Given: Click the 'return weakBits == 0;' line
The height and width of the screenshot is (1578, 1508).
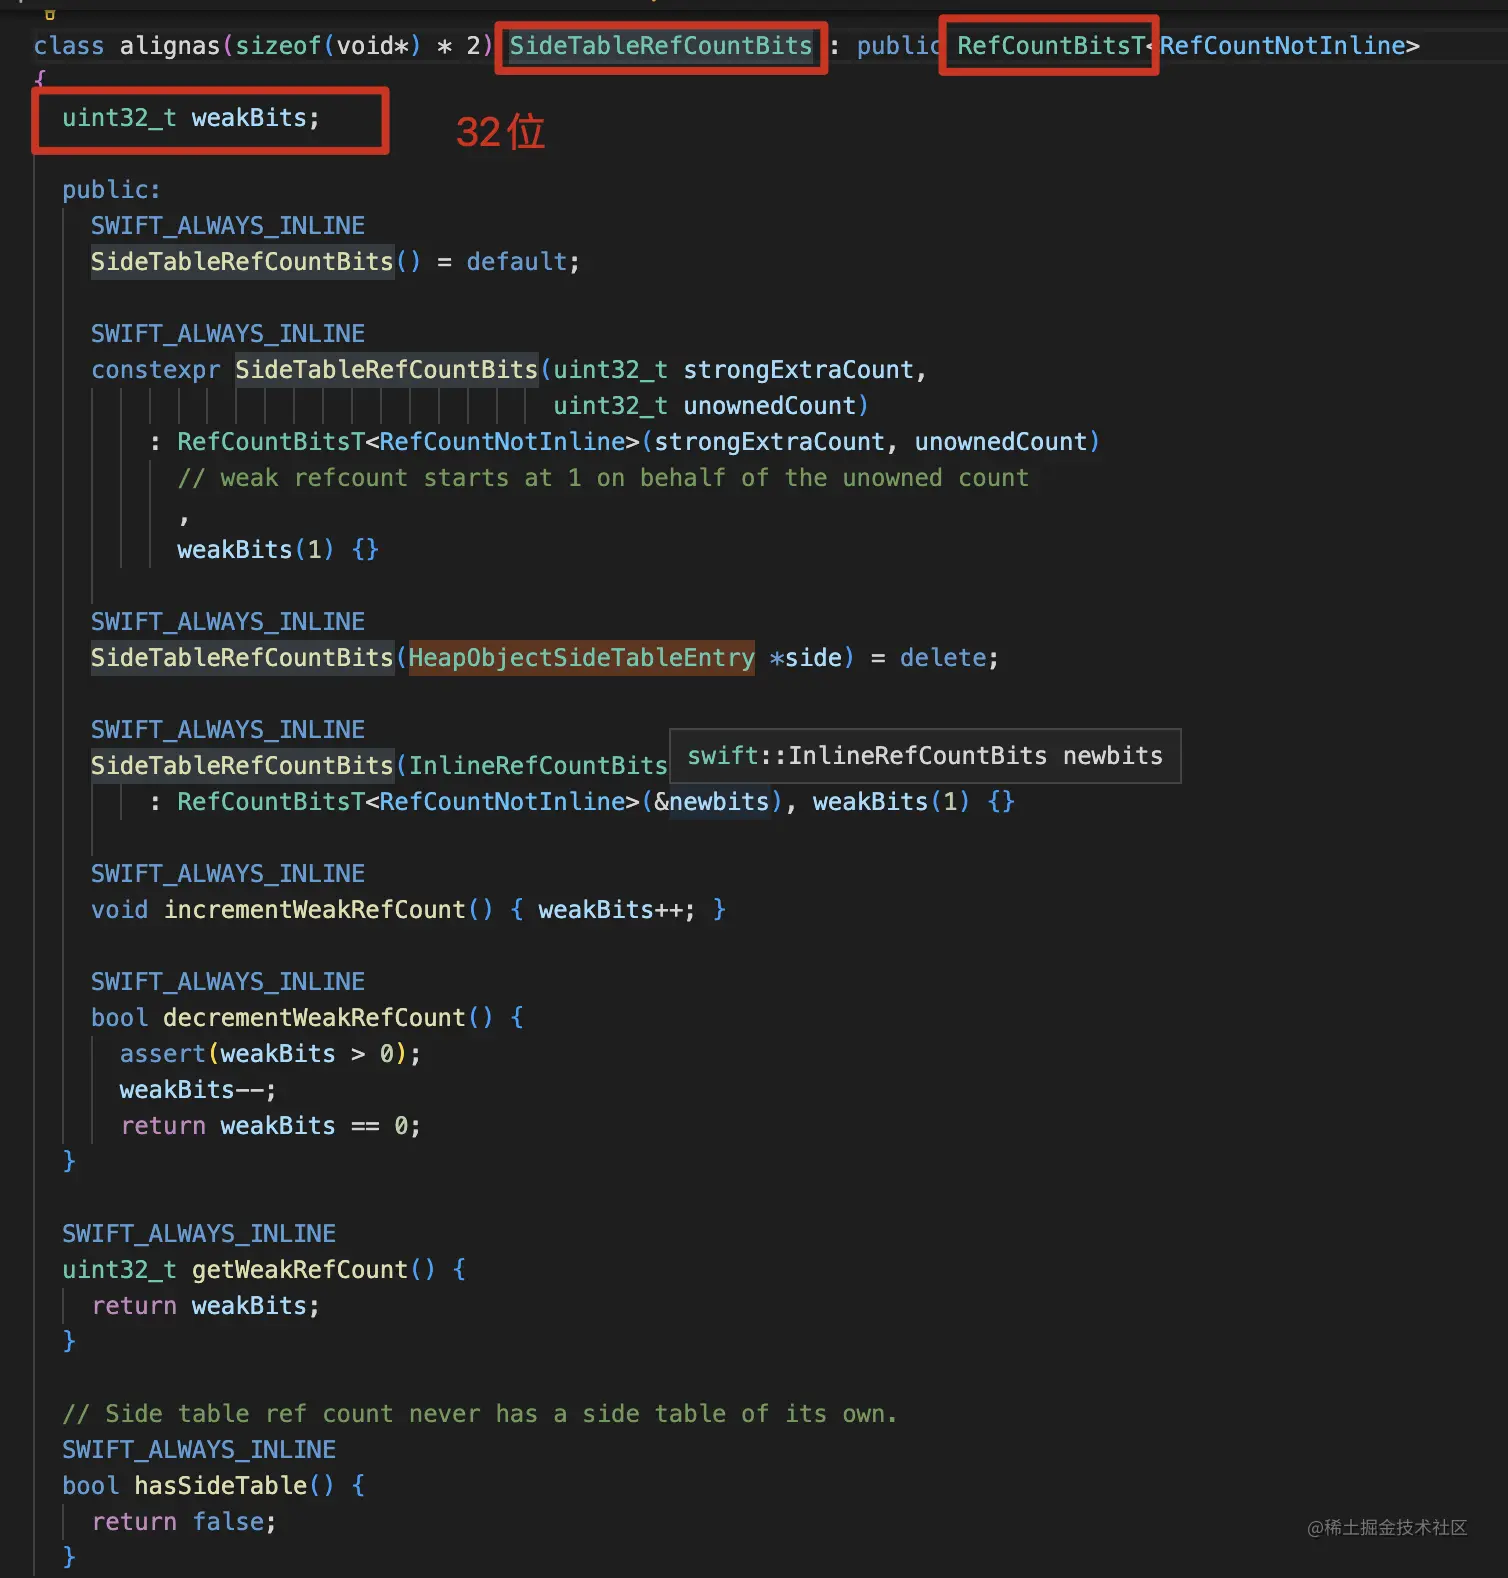Looking at the screenshot, I should point(270,1126).
